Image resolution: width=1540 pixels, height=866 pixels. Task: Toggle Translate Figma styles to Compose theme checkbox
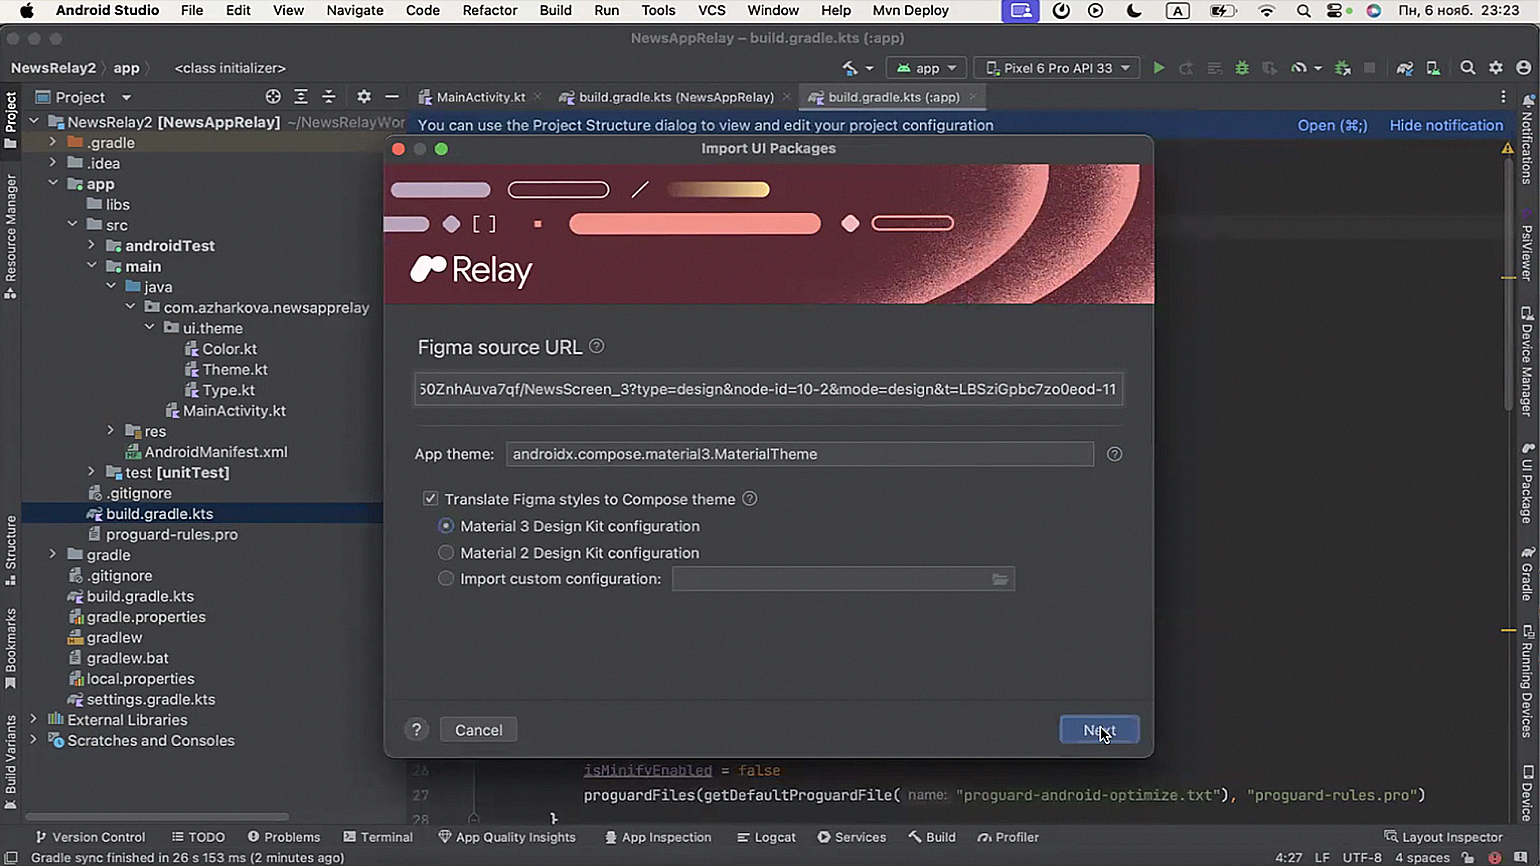point(430,499)
